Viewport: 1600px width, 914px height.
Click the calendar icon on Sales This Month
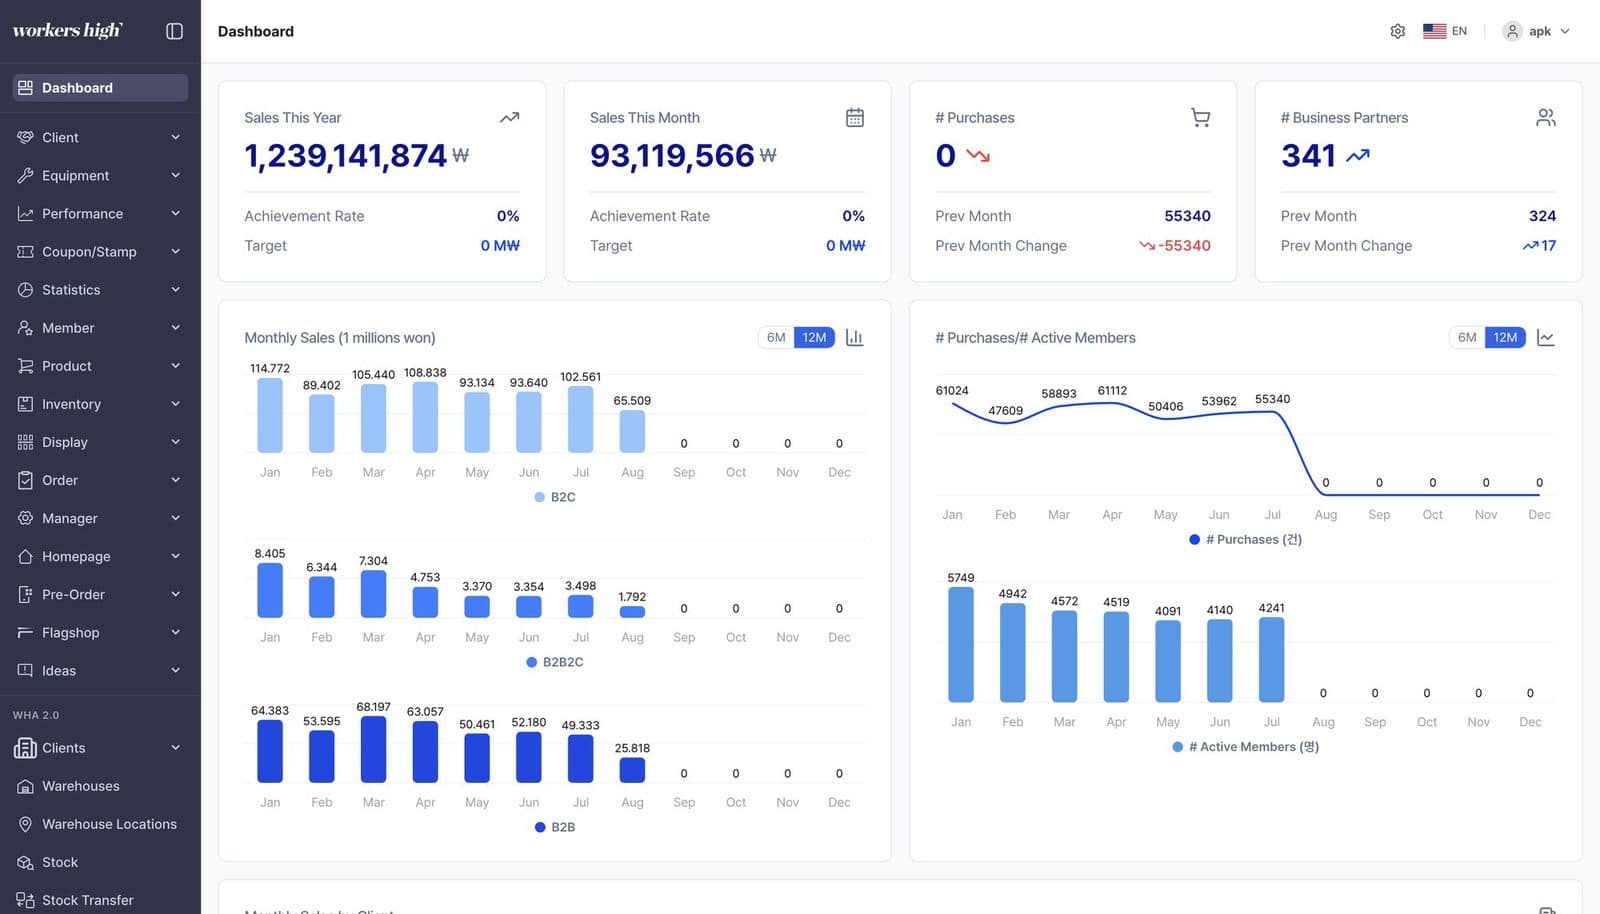pos(855,118)
